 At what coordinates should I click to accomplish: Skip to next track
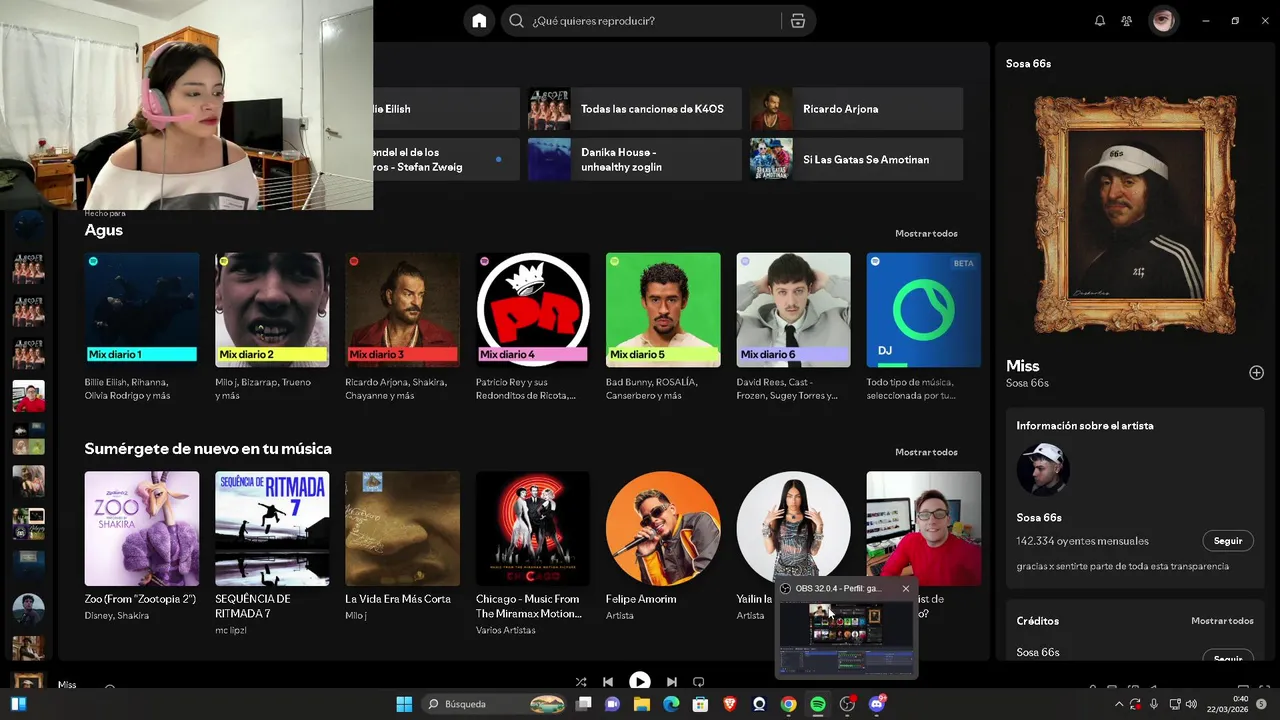point(672,682)
